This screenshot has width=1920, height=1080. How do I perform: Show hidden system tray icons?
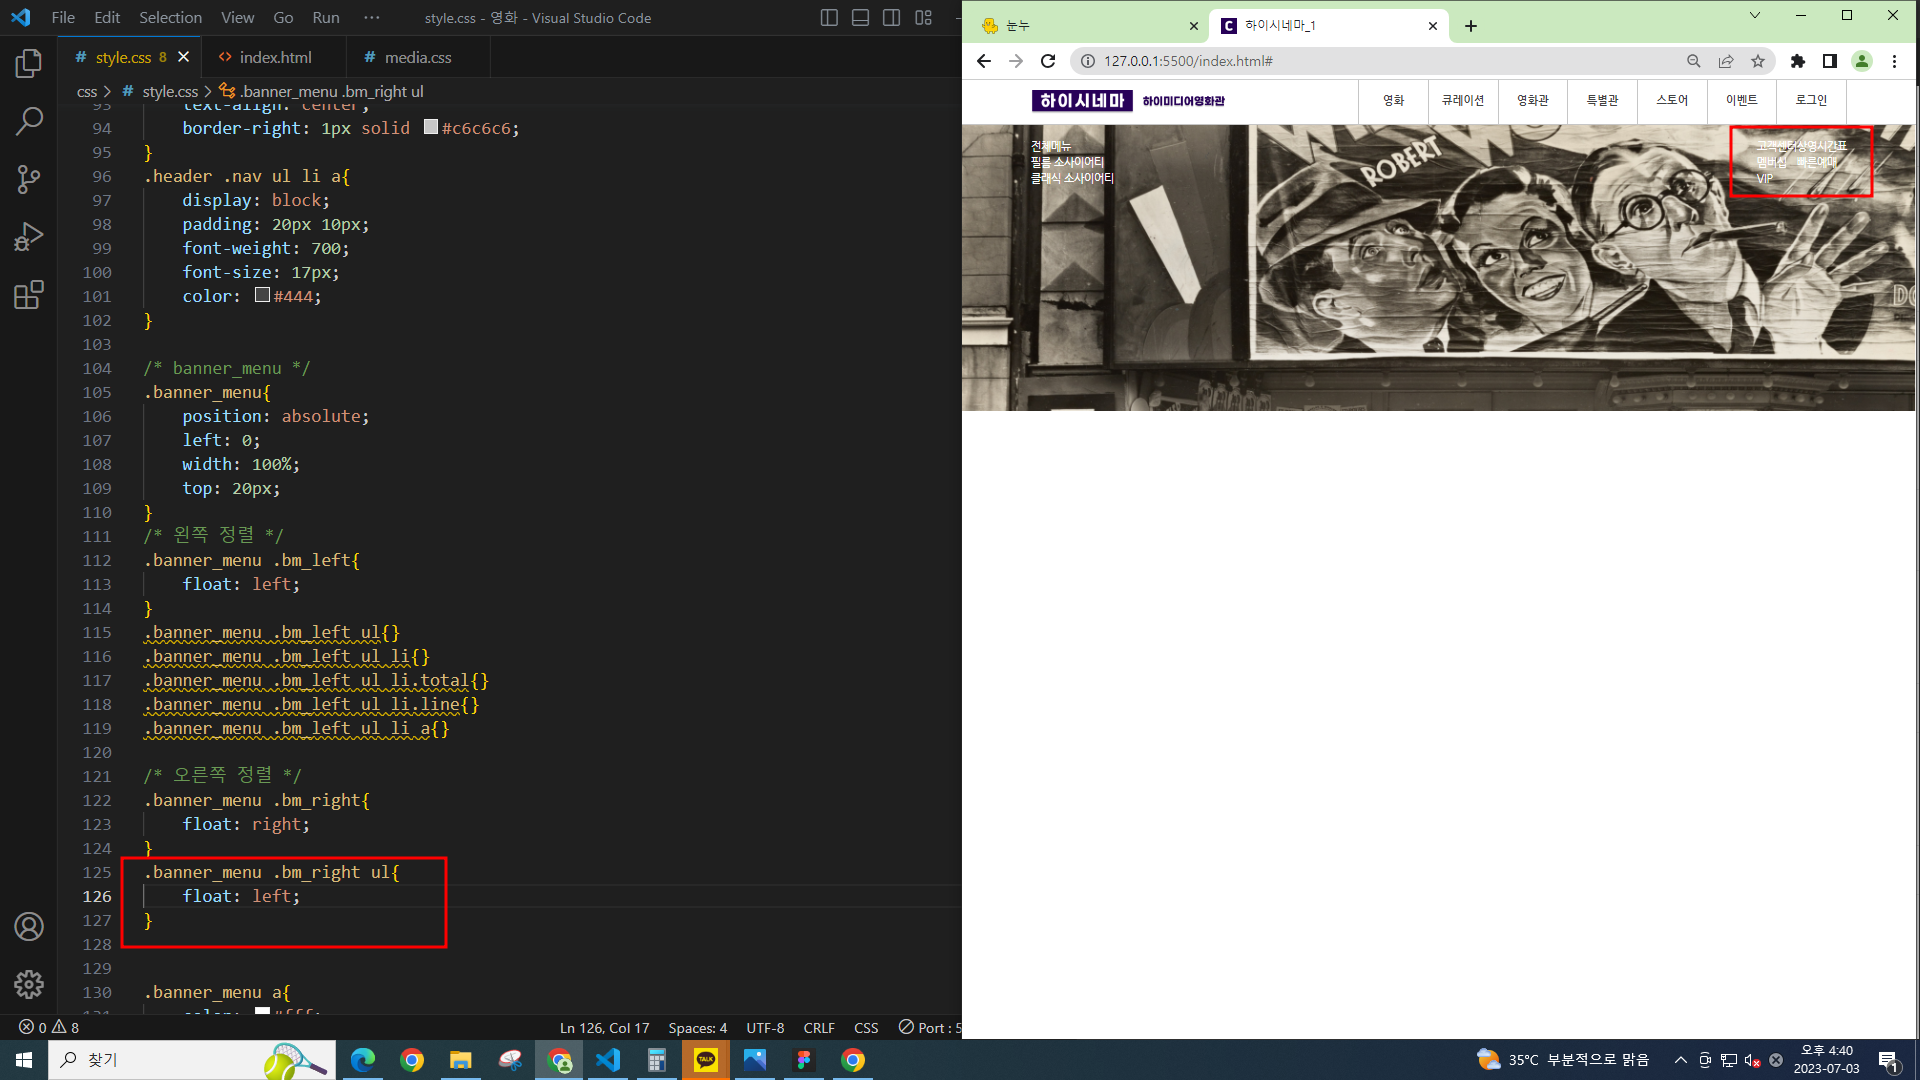(x=1680, y=1060)
